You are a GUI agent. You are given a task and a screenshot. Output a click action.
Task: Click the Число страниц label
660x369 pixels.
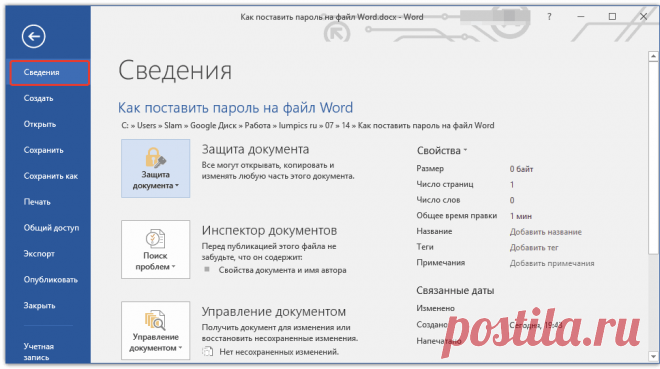pos(445,184)
